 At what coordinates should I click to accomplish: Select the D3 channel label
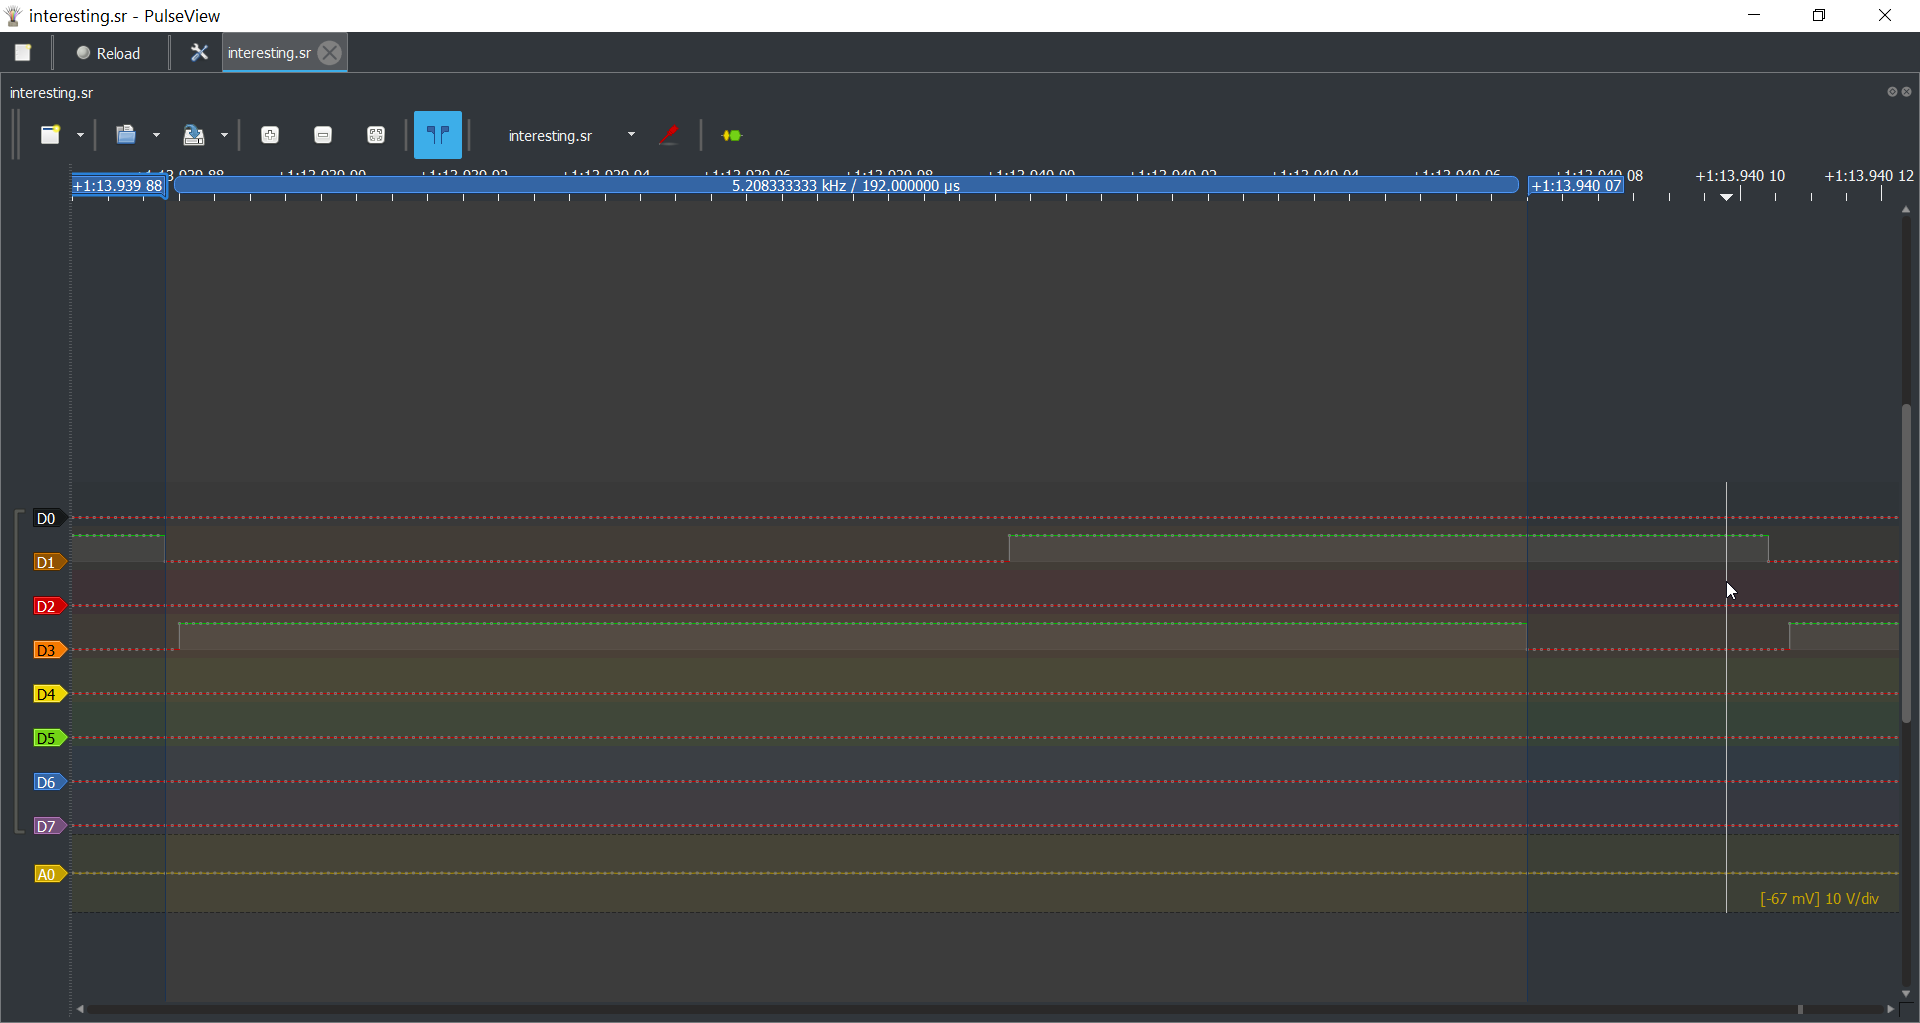tap(46, 649)
